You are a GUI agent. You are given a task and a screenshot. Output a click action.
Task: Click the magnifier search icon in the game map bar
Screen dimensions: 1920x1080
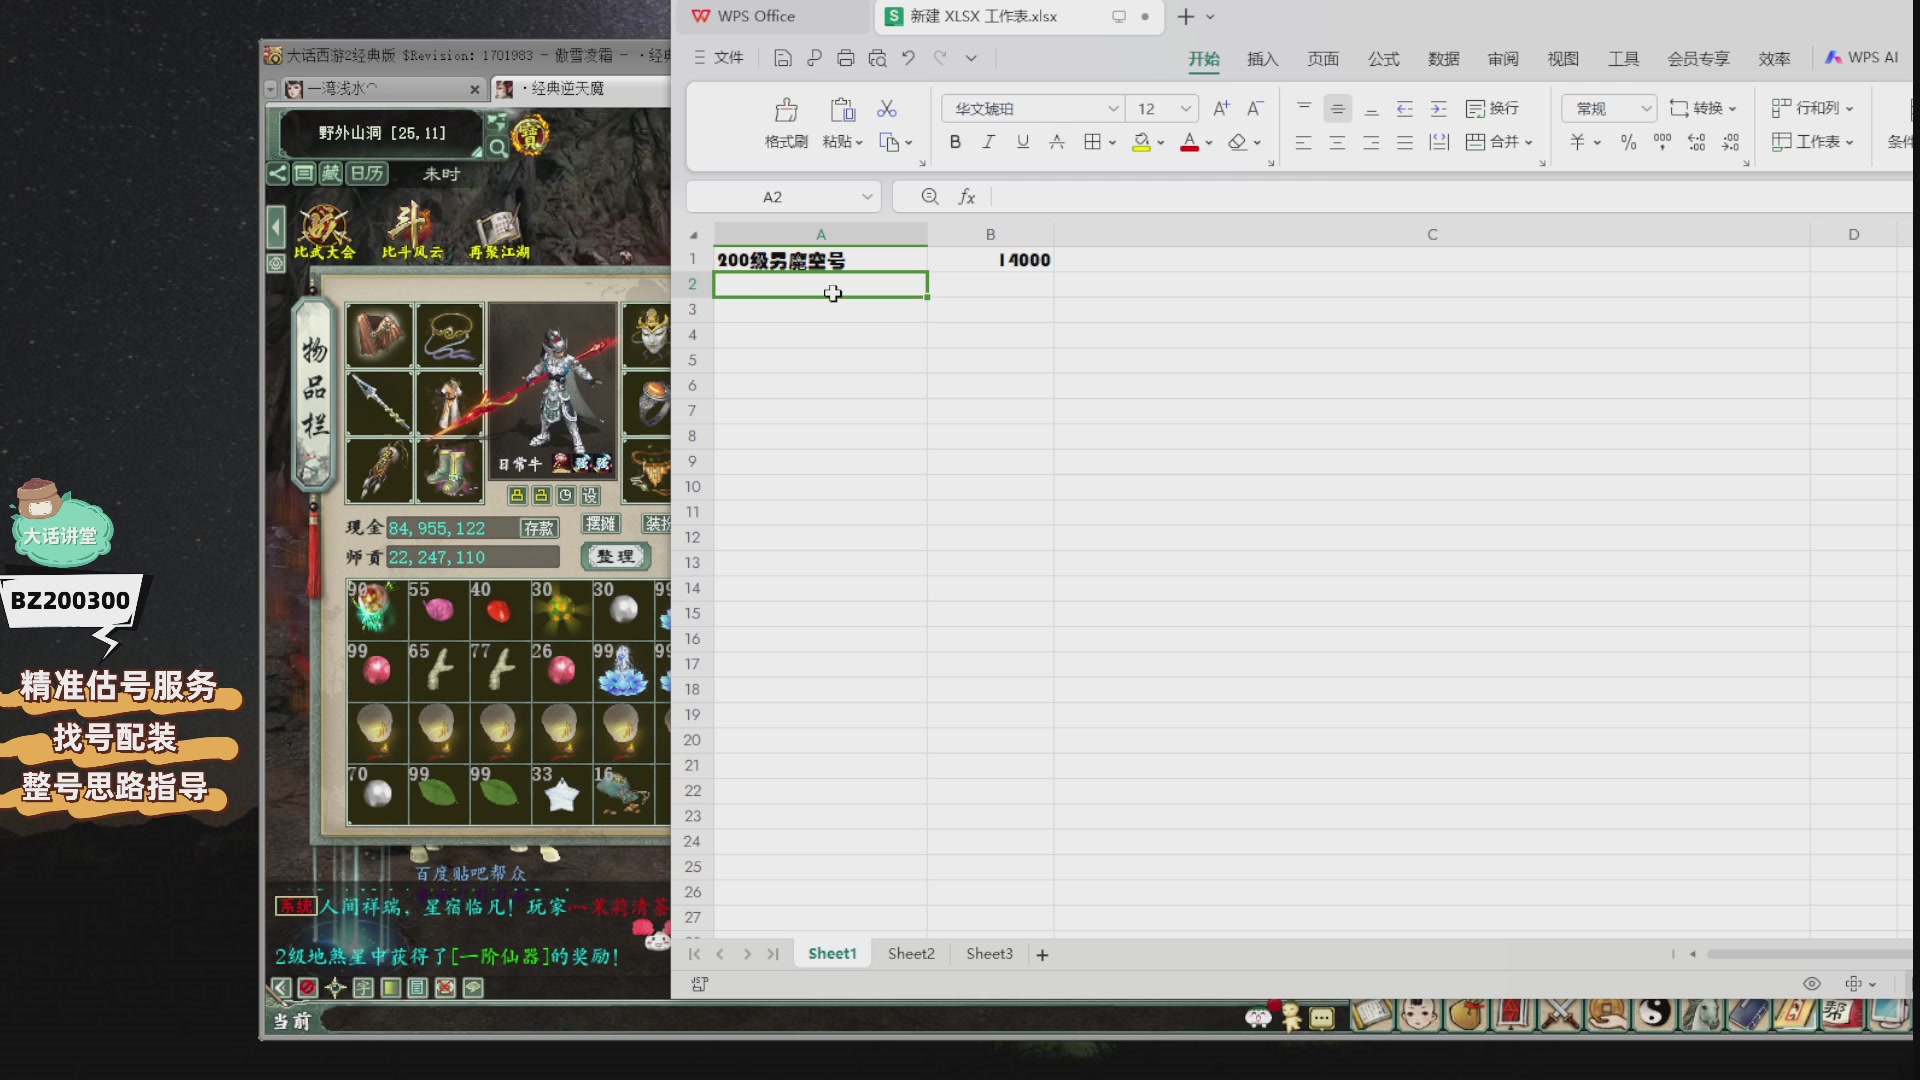497,149
